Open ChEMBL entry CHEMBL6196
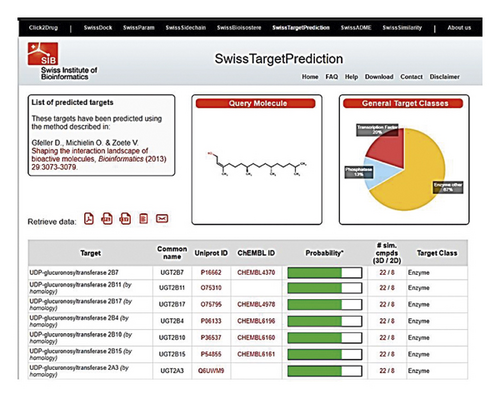Image resolution: width=500 pixels, height=399 pixels. (x=256, y=321)
